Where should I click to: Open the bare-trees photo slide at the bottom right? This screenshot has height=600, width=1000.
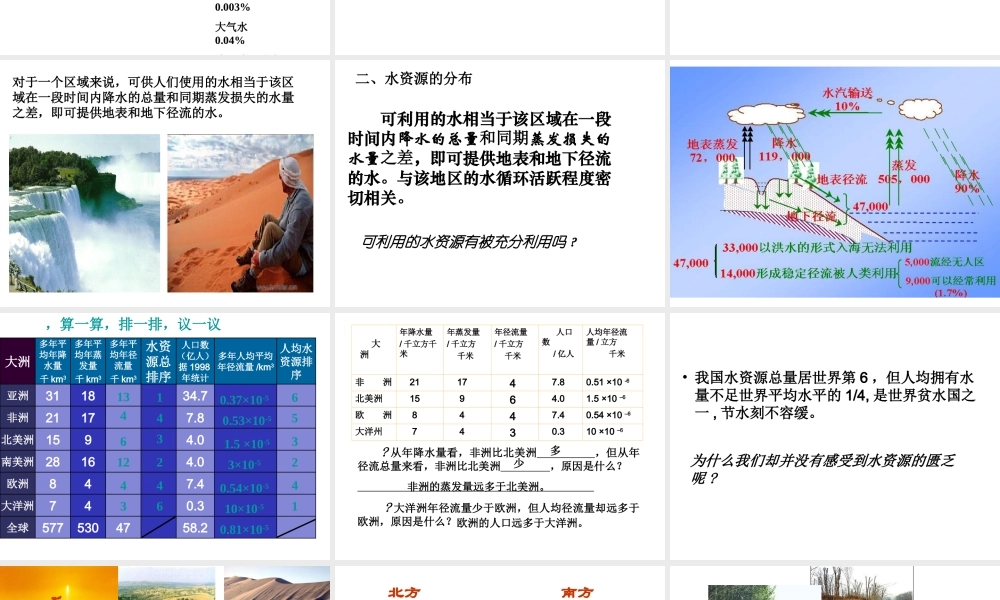pos(861,583)
